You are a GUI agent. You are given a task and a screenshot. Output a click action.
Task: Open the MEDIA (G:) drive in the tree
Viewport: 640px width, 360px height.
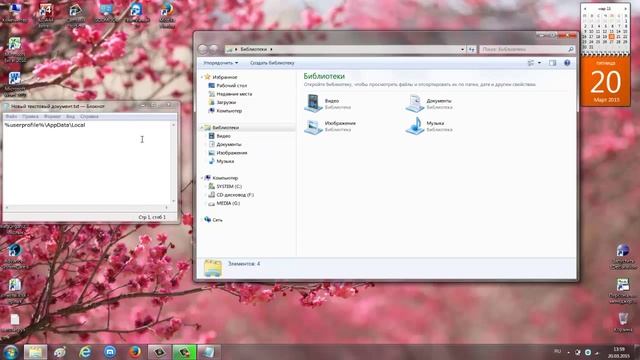tap(224, 203)
